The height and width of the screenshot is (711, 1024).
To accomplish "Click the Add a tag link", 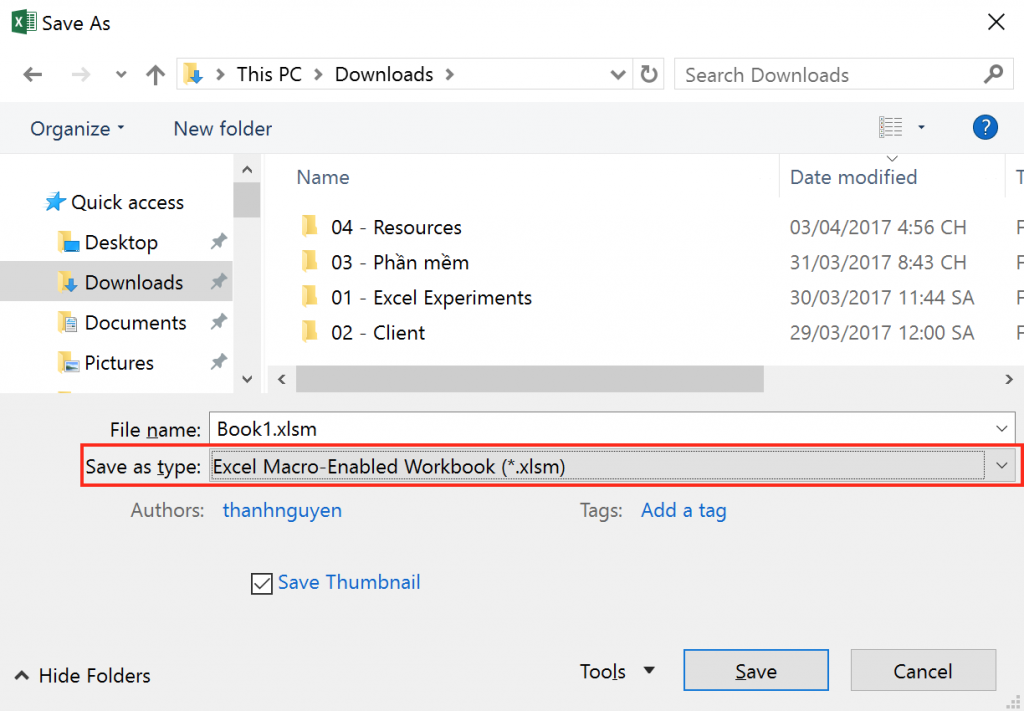I will (x=683, y=511).
